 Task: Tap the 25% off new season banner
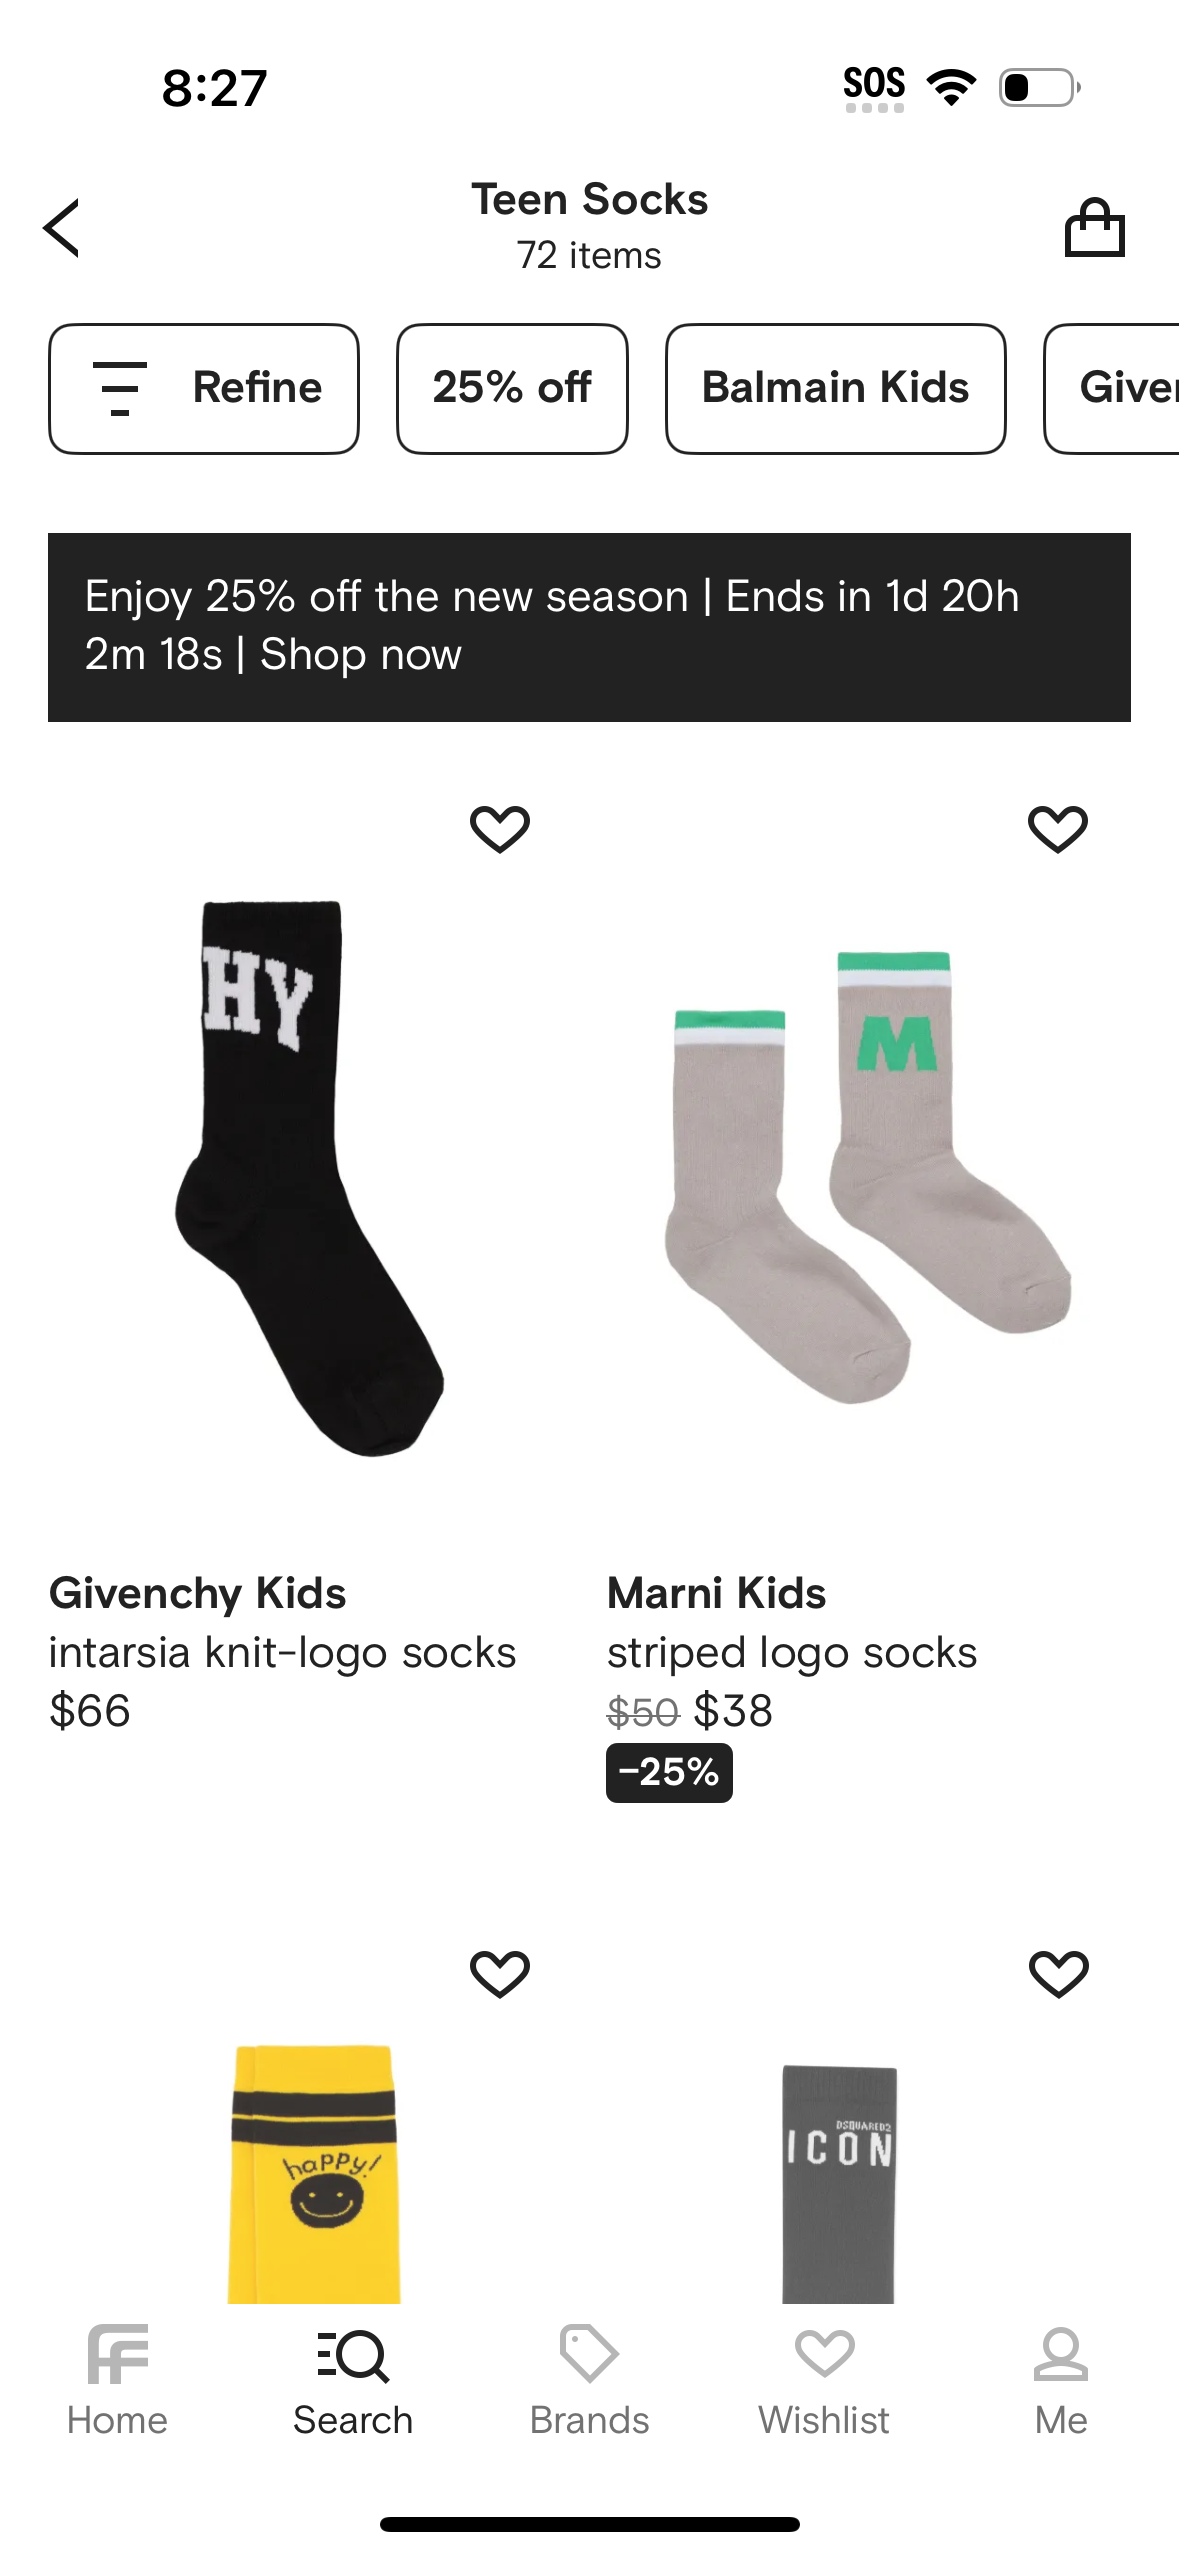pyautogui.click(x=589, y=626)
